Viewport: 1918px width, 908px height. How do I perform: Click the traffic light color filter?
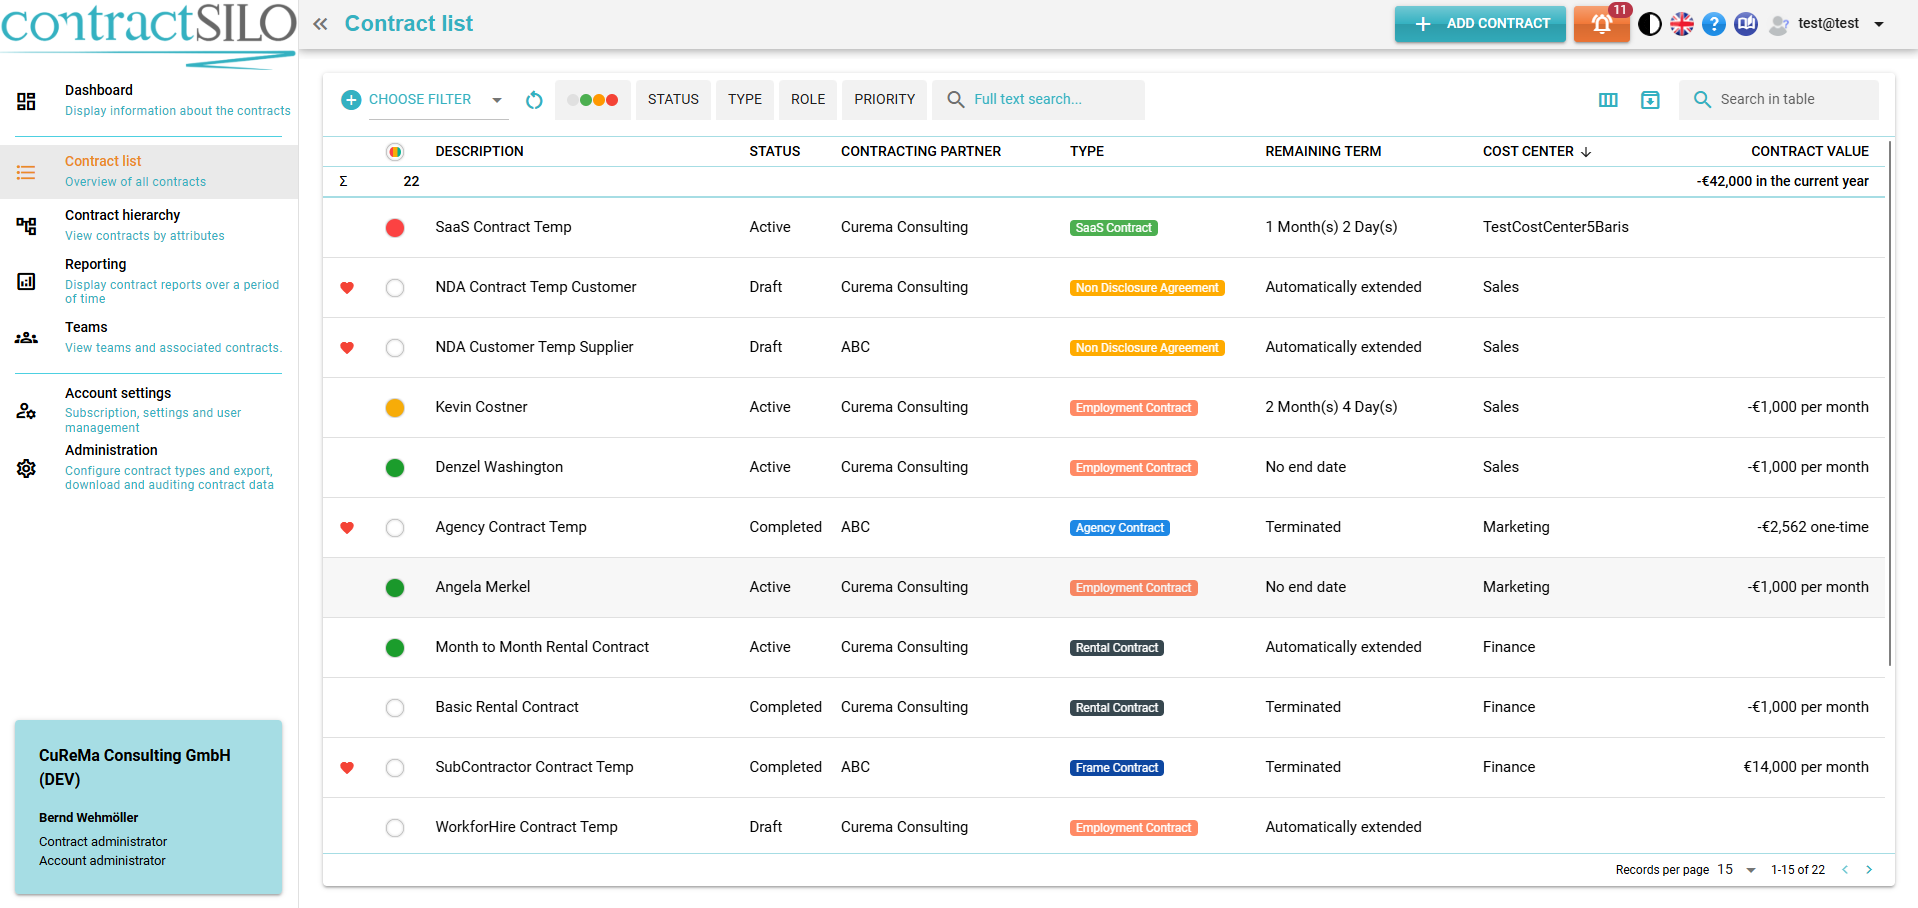pyautogui.click(x=593, y=100)
